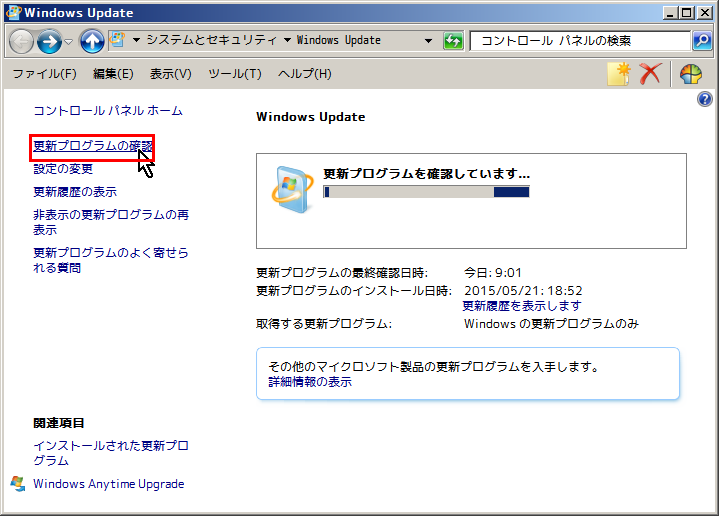The width and height of the screenshot is (719, 516).
Task: Close the Windows Update window
Action: (704, 12)
